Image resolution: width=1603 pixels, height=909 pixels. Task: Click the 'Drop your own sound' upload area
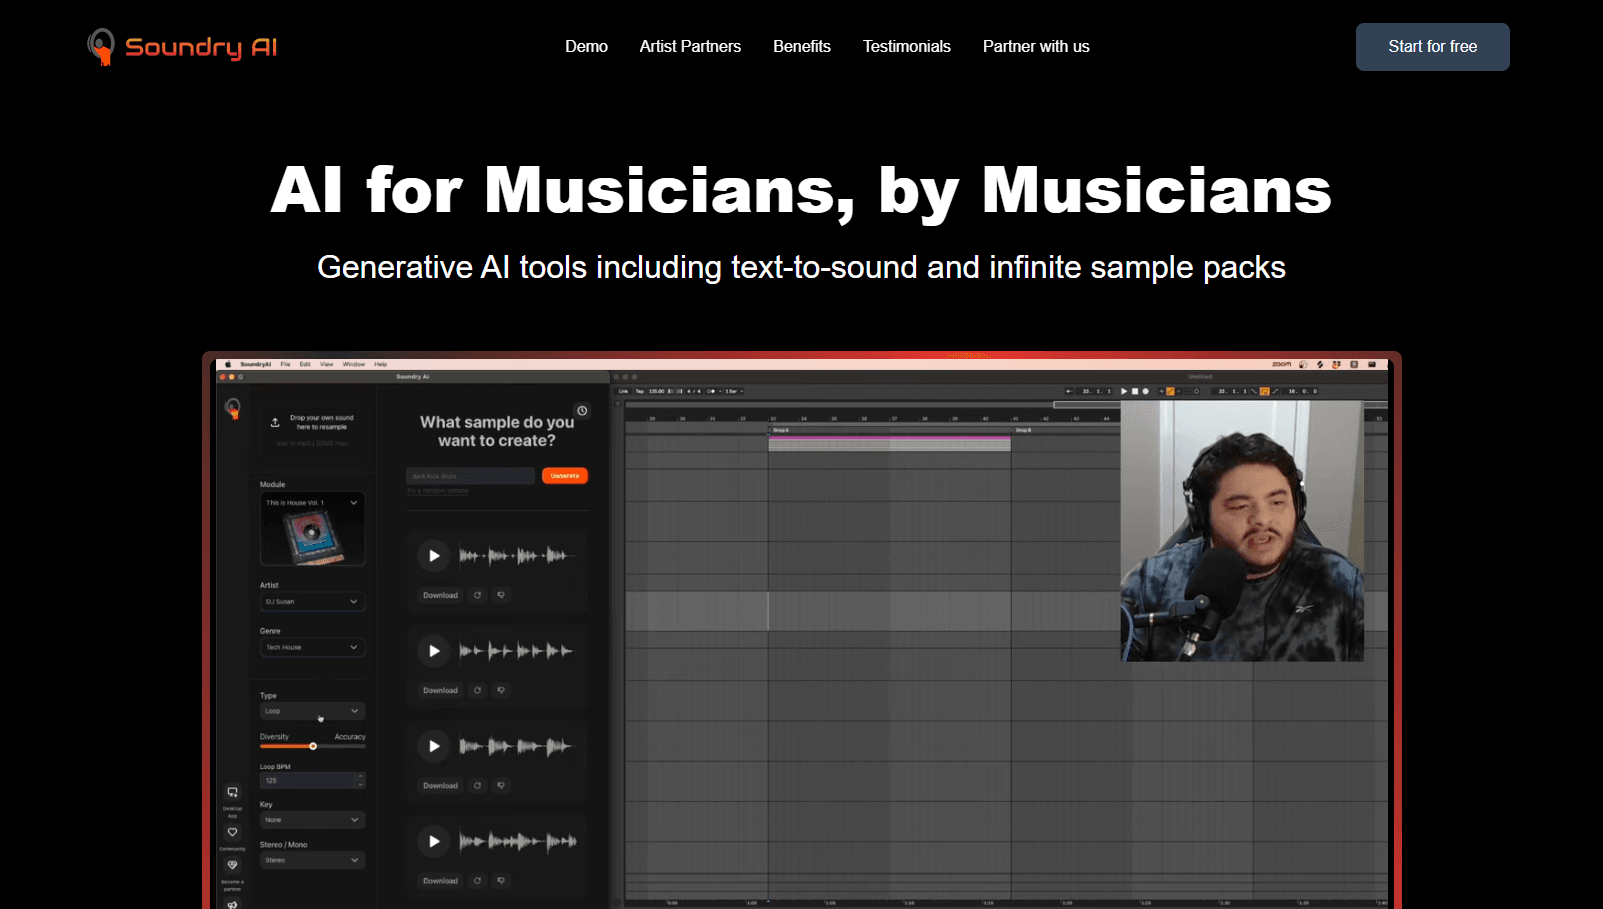[312, 430]
